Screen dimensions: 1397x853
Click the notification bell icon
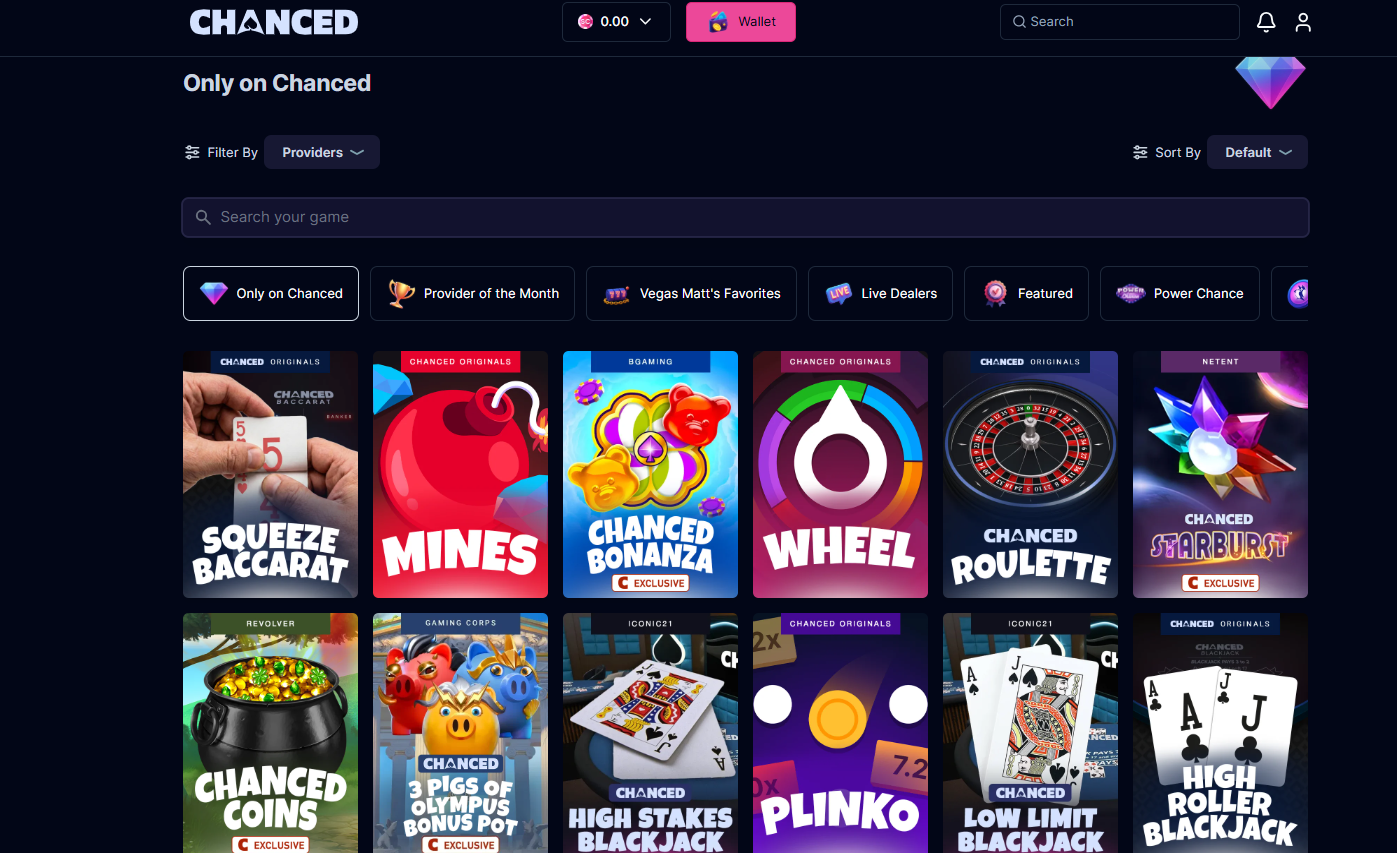point(1266,22)
